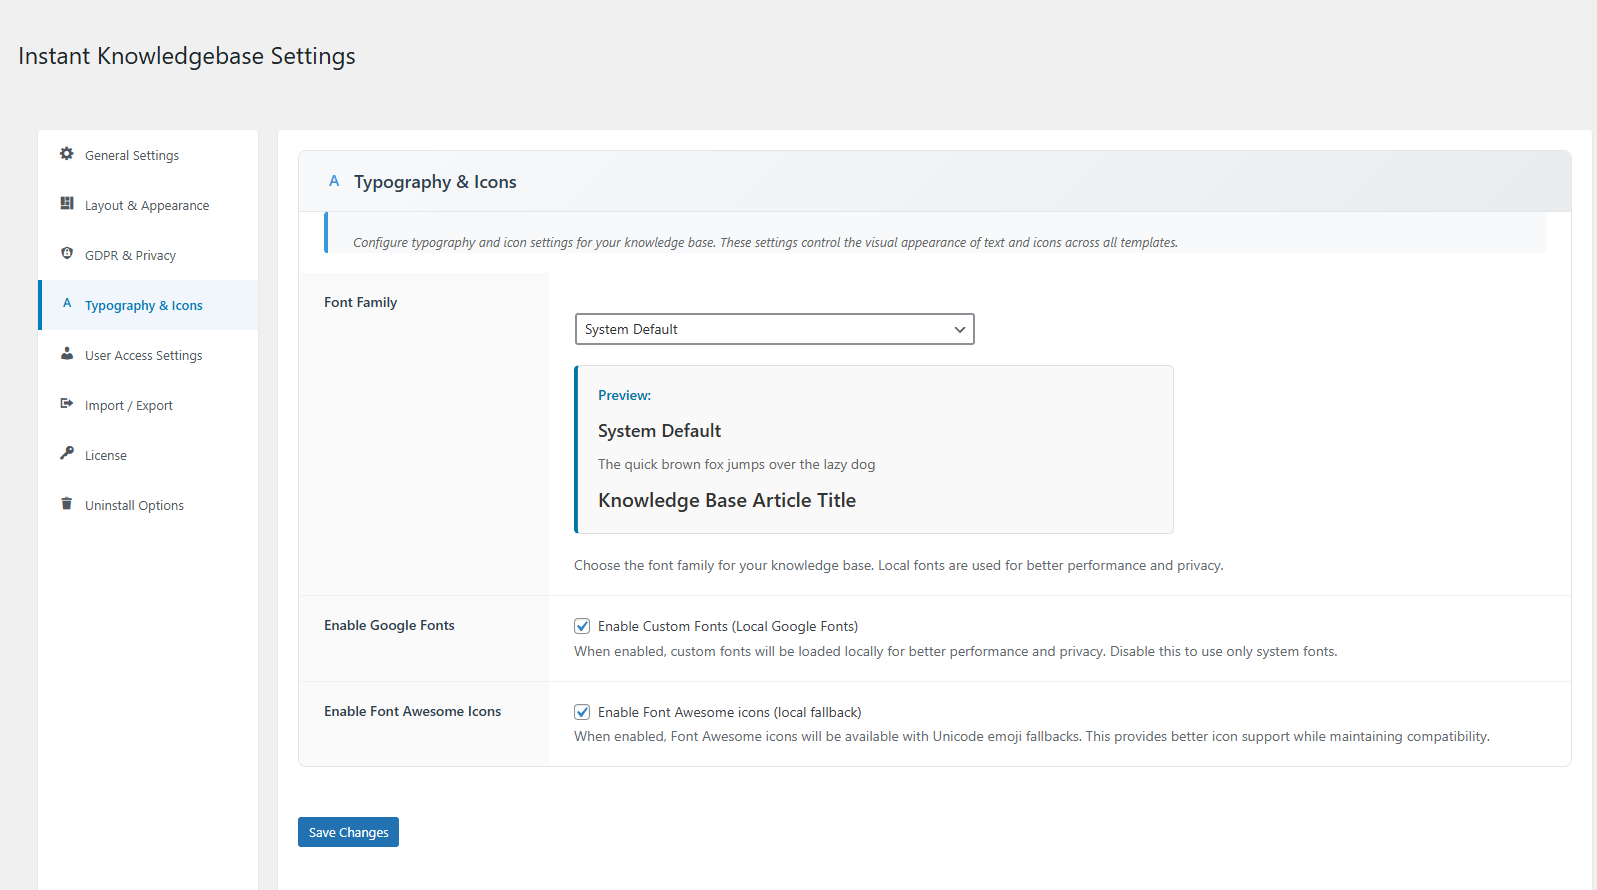Click the 'Font Family' row label
1597x890 pixels.
point(360,302)
